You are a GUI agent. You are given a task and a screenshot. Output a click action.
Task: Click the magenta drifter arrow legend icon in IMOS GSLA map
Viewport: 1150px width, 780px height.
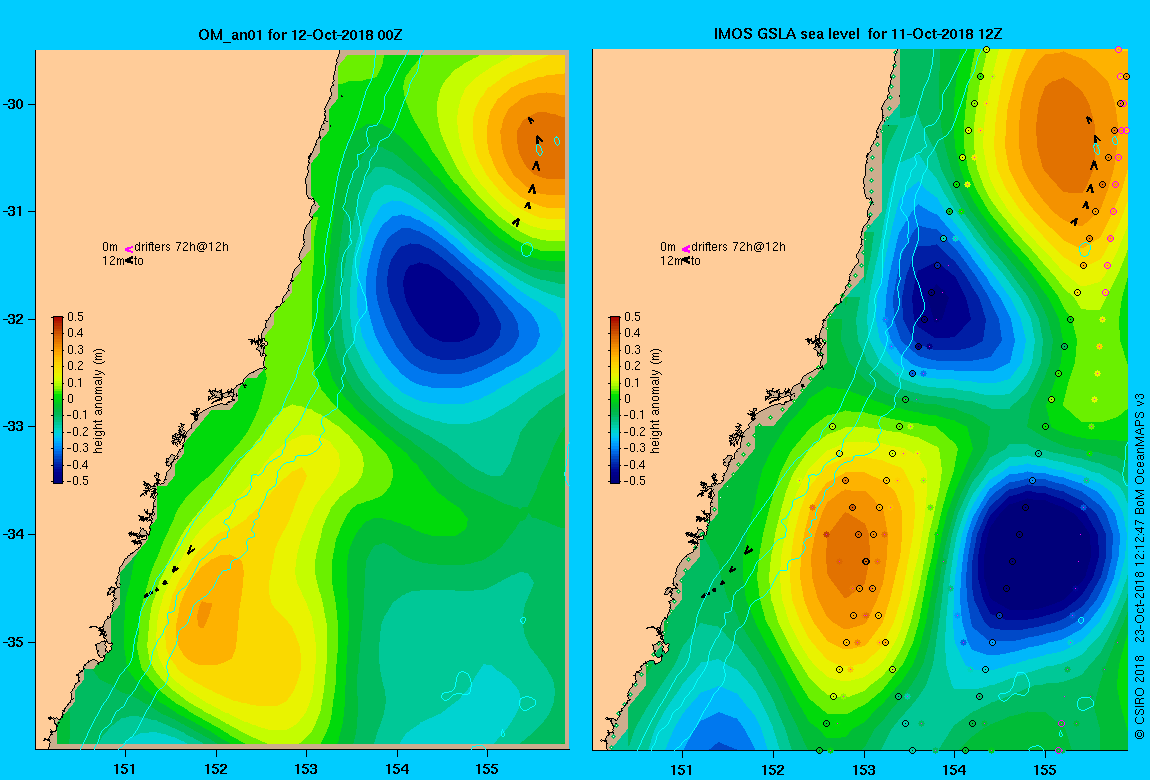click(686, 249)
